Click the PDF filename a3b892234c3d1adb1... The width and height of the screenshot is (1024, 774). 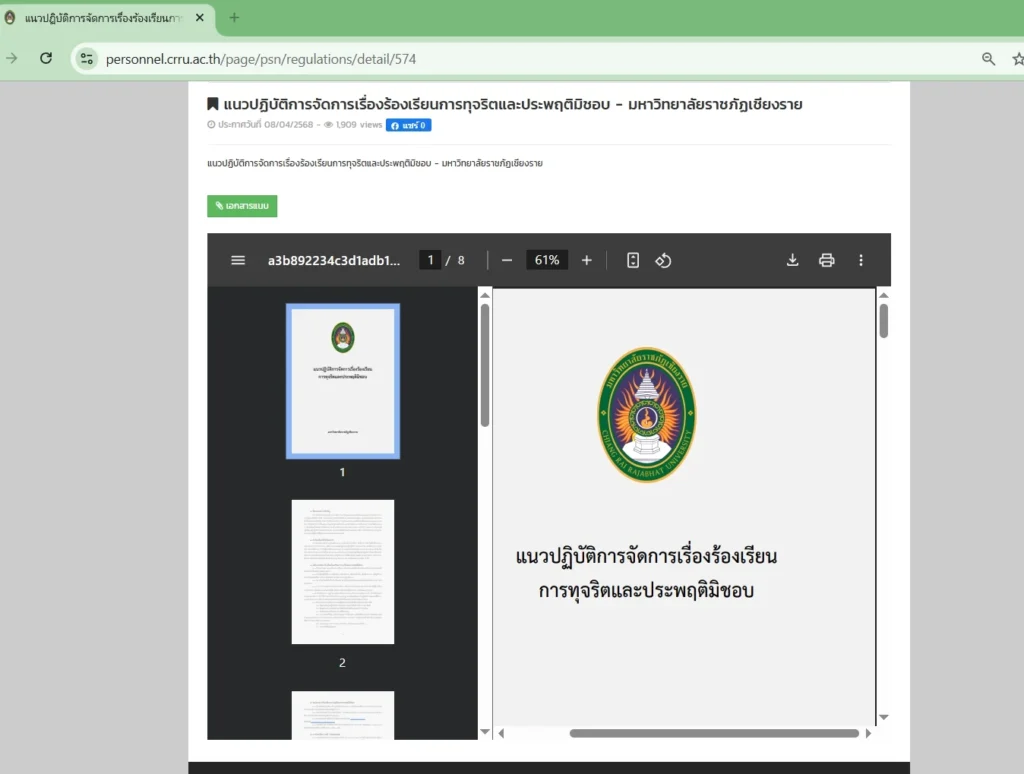(x=334, y=261)
